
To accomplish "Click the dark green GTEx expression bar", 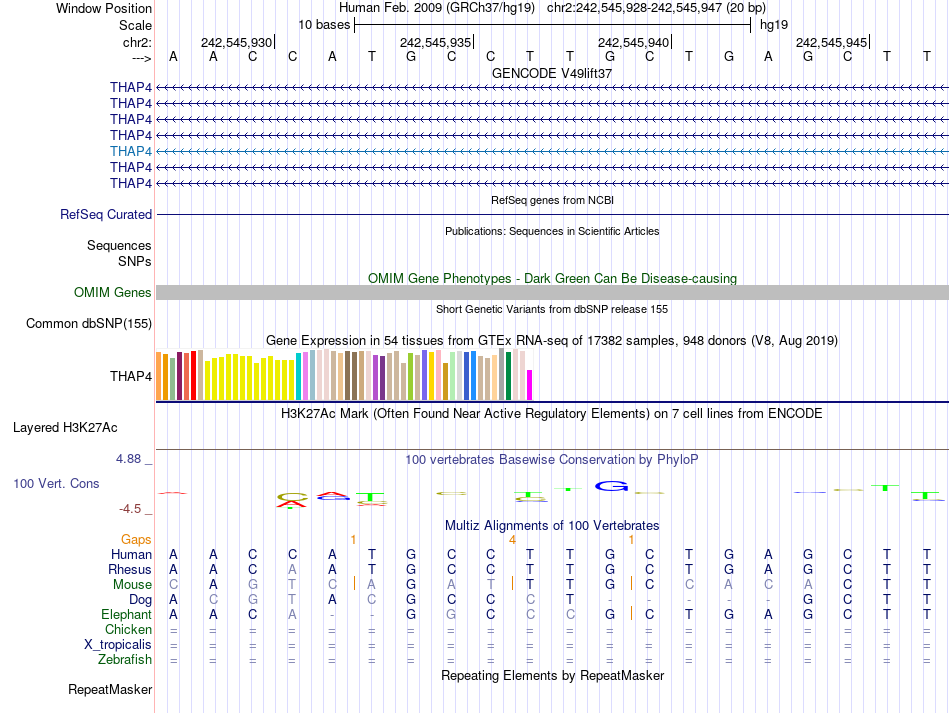I will [509, 376].
